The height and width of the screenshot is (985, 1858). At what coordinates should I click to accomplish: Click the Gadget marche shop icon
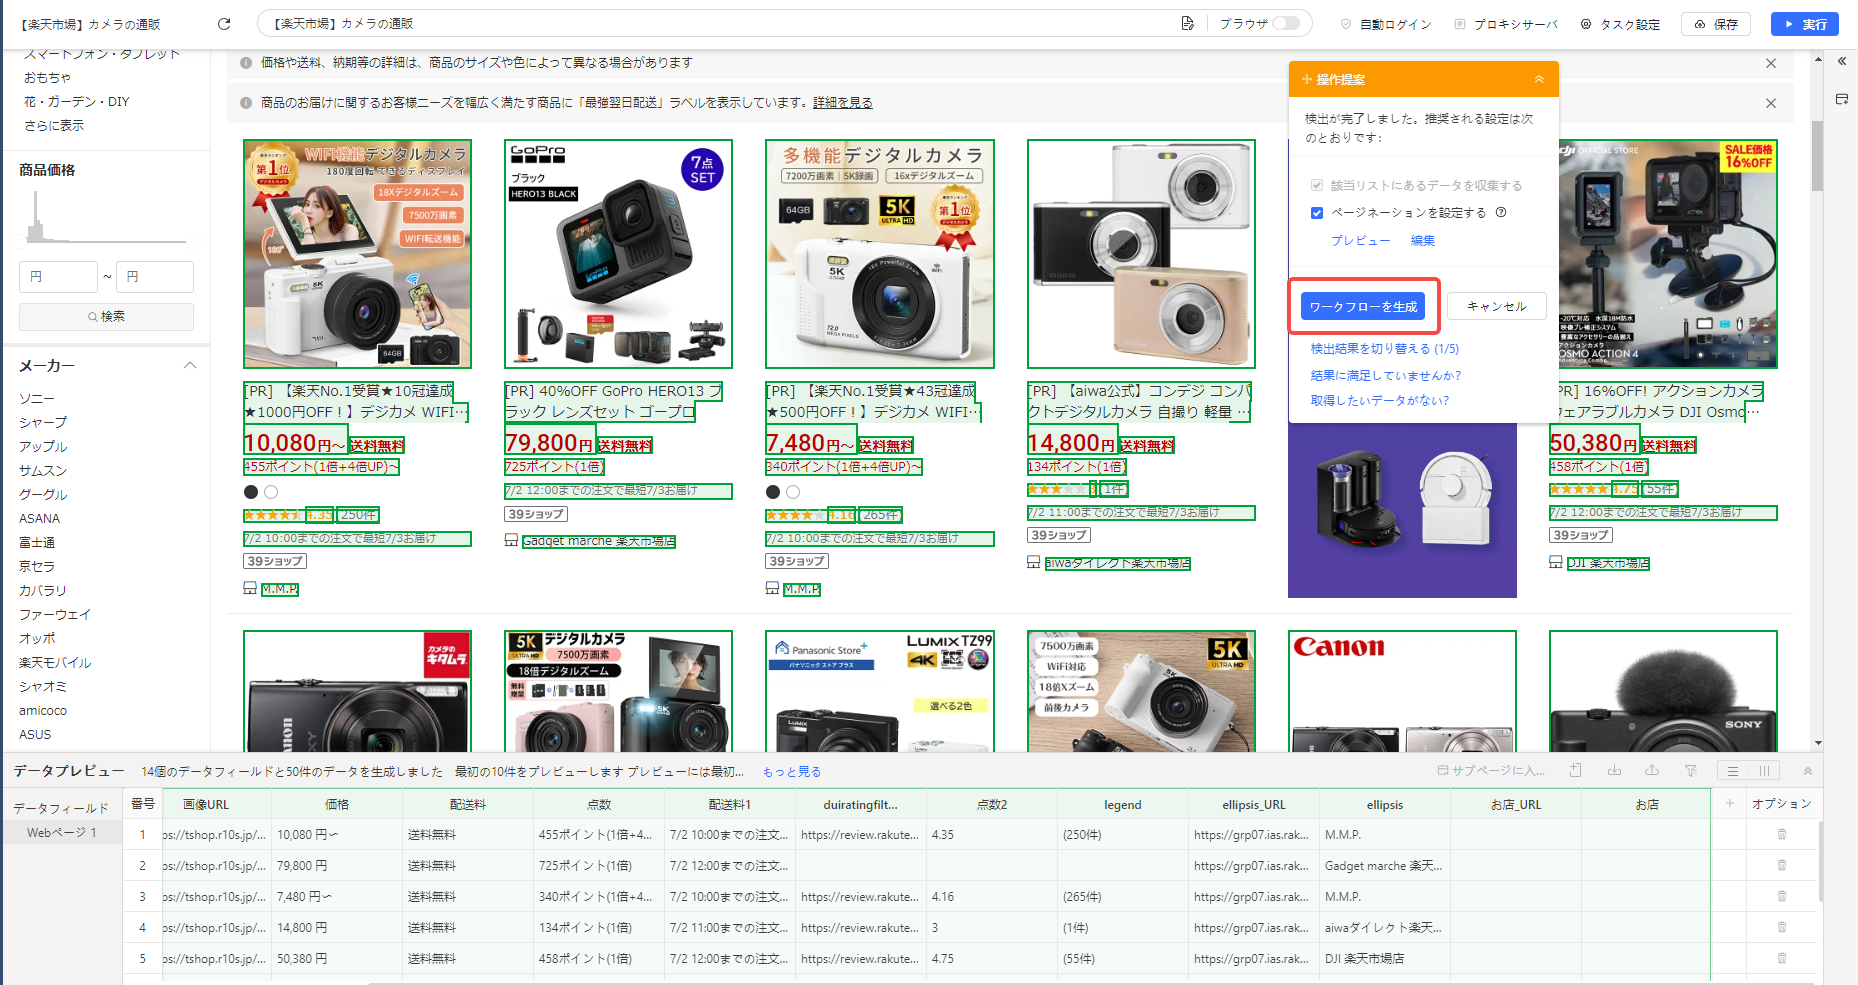tap(511, 541)
